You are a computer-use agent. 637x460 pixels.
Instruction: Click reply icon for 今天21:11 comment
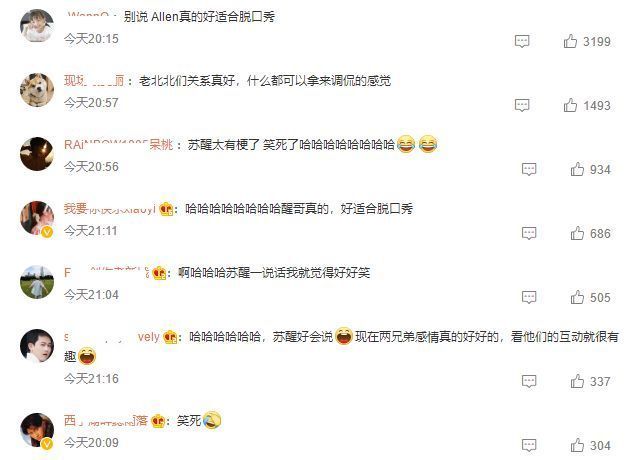pyautogui.click(x=529, y=233)
